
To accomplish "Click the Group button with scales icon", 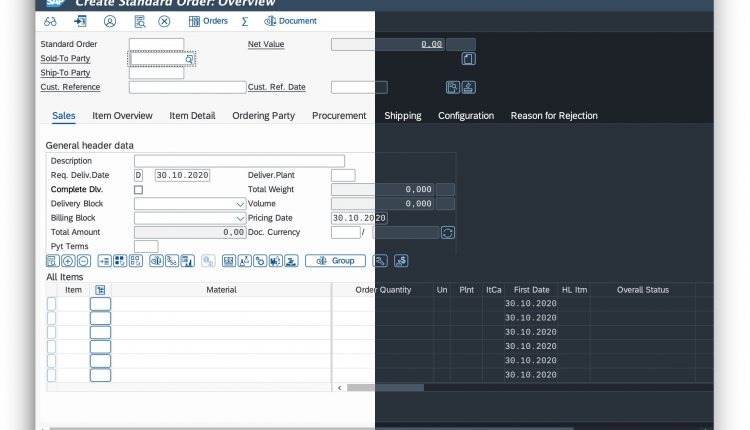I will pyautogui.click(x=335, y=261).
